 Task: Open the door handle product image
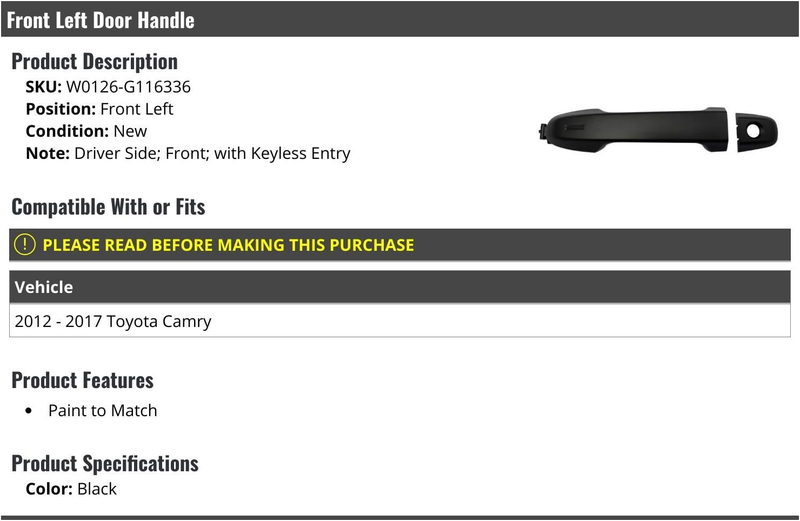pos(658,131)
